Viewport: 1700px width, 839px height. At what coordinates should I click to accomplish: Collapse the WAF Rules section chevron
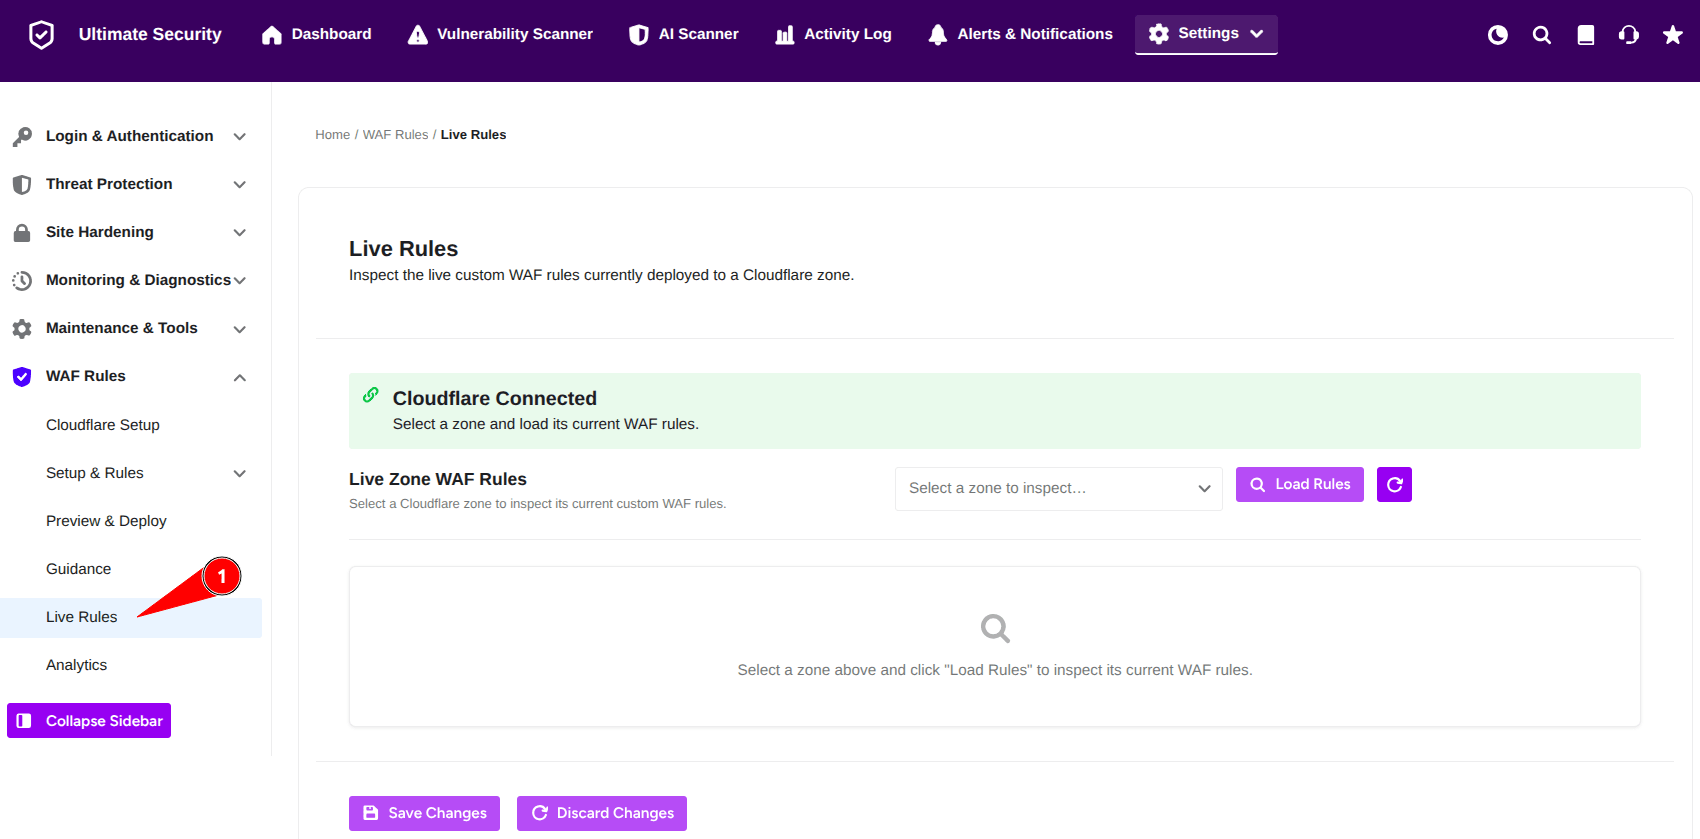tap(240, 378)
